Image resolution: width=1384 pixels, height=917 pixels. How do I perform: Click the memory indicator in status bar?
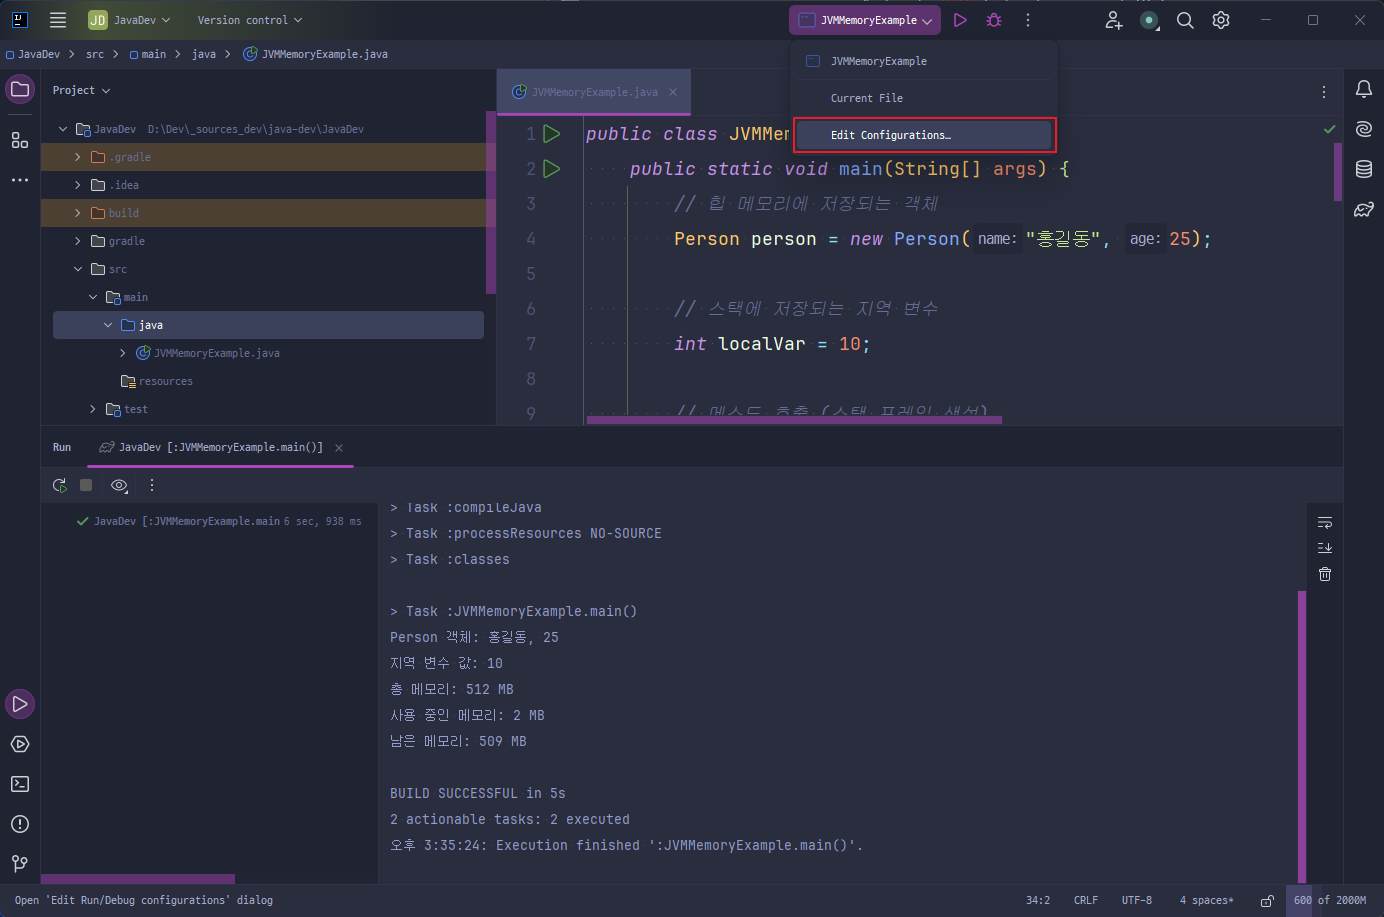(1329, 900)
